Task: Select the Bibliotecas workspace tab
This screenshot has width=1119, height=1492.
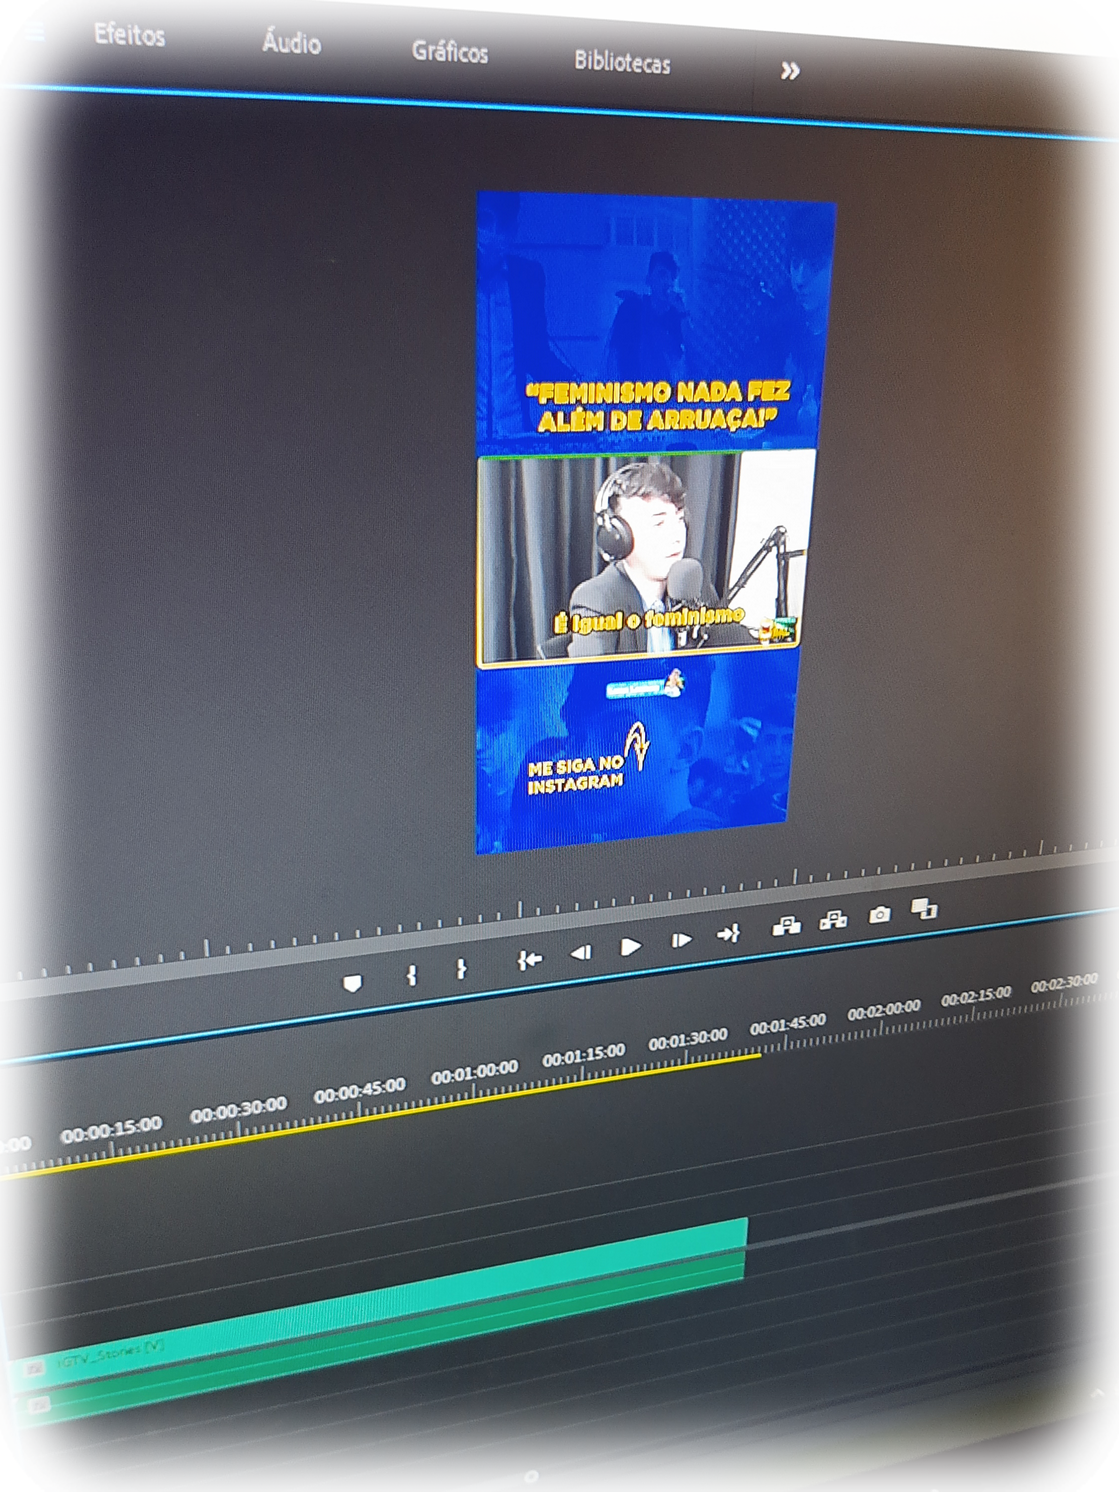Action: 622,62
